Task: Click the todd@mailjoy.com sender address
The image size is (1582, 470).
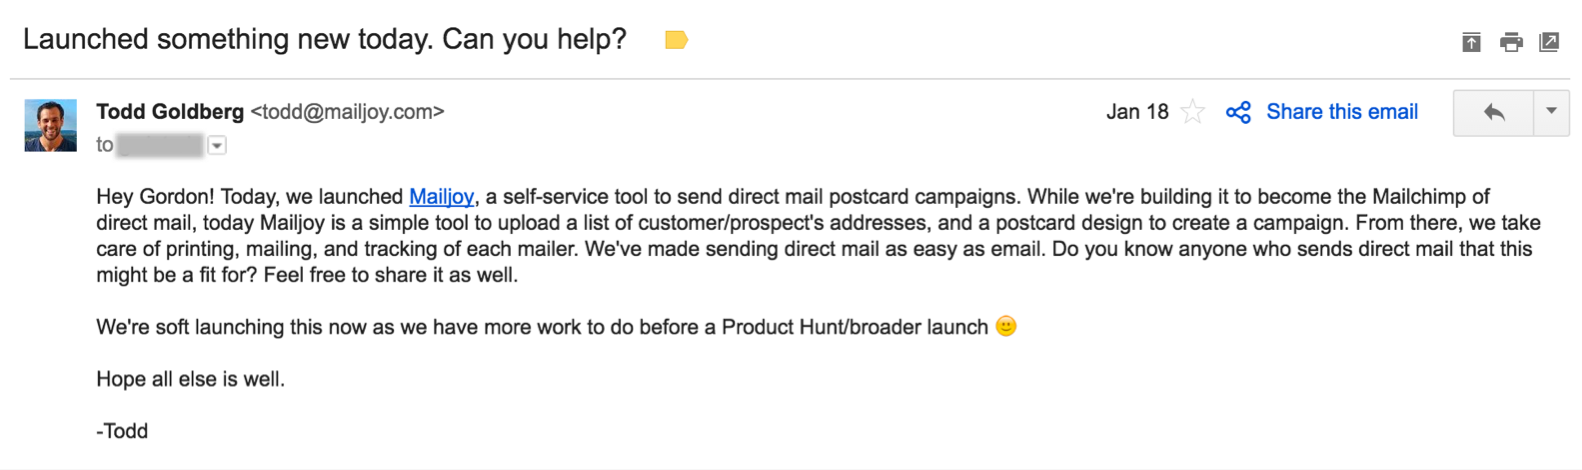Action: [347, 112]
